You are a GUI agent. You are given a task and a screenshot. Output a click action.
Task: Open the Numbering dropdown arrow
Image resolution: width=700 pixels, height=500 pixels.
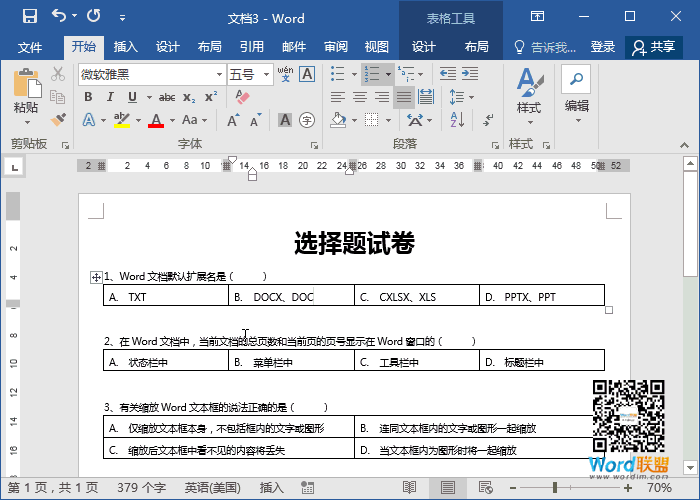[388, 74]
